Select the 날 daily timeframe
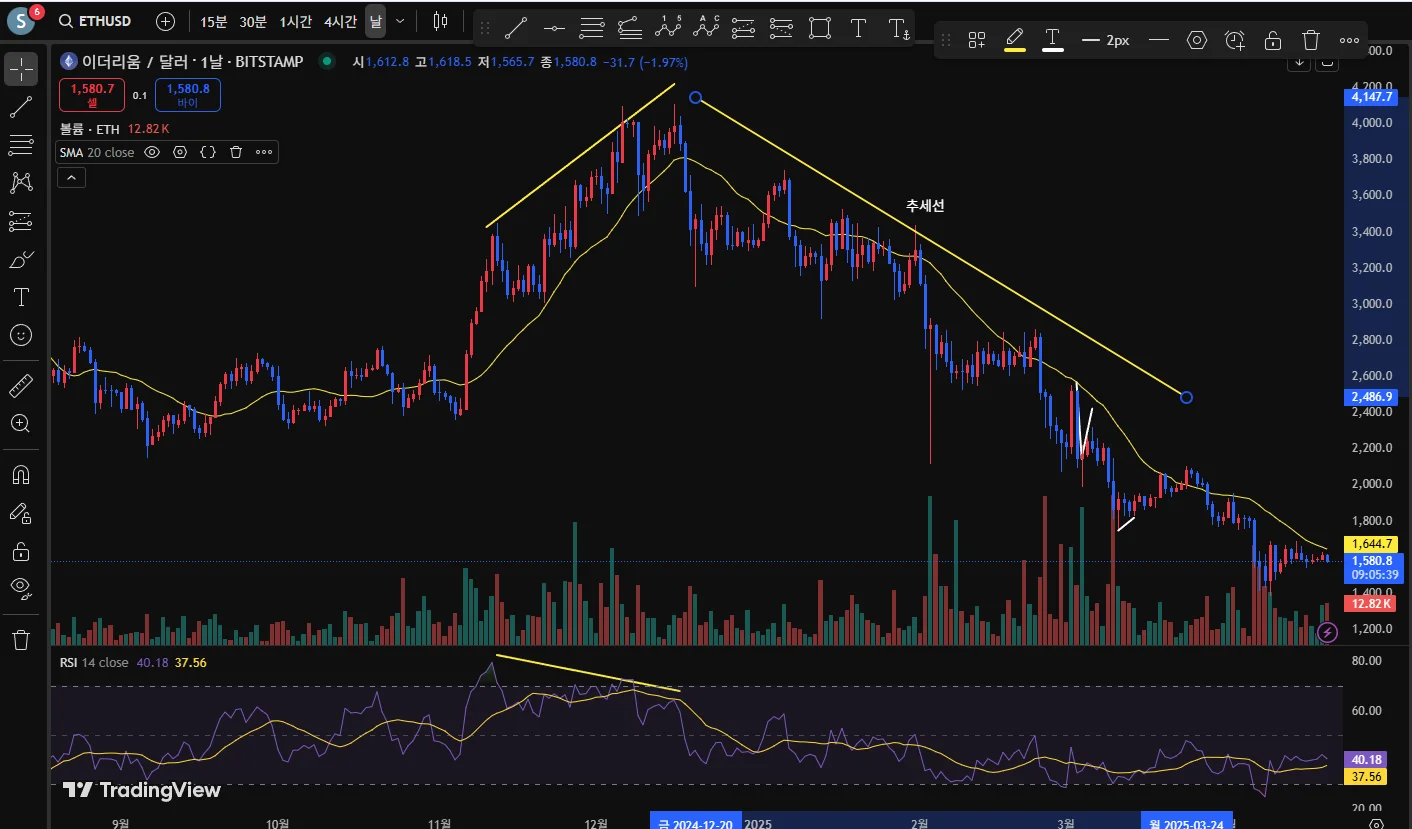The image size is (1412, 829). (375, 21)
